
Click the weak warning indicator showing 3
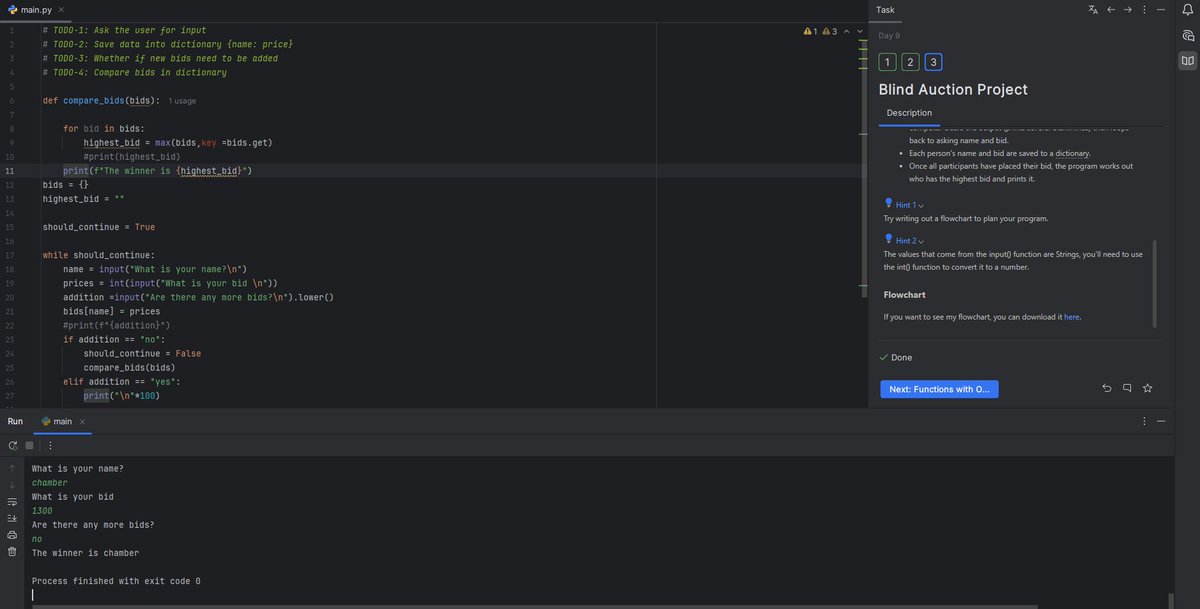[x=829, y=31]
